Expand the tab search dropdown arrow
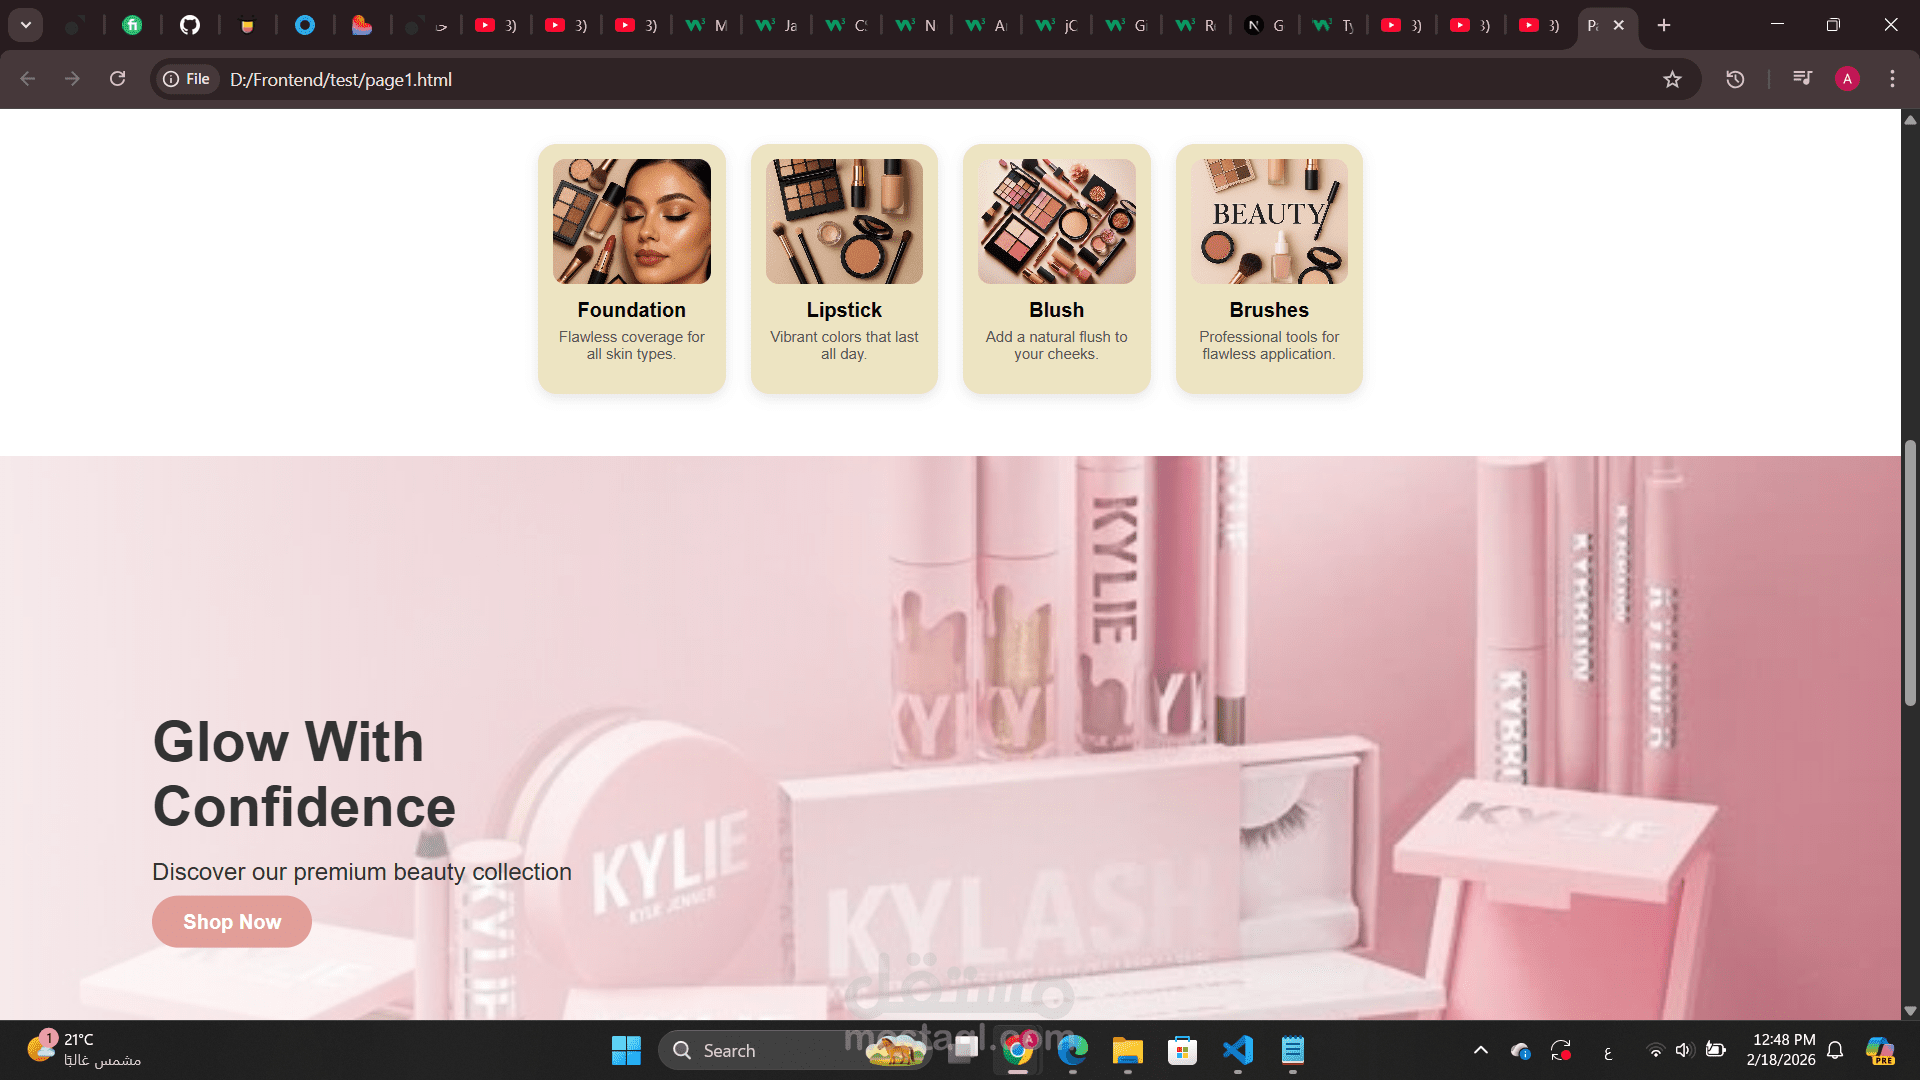This screenshot has height=1080, width=1920. [26, 25]
